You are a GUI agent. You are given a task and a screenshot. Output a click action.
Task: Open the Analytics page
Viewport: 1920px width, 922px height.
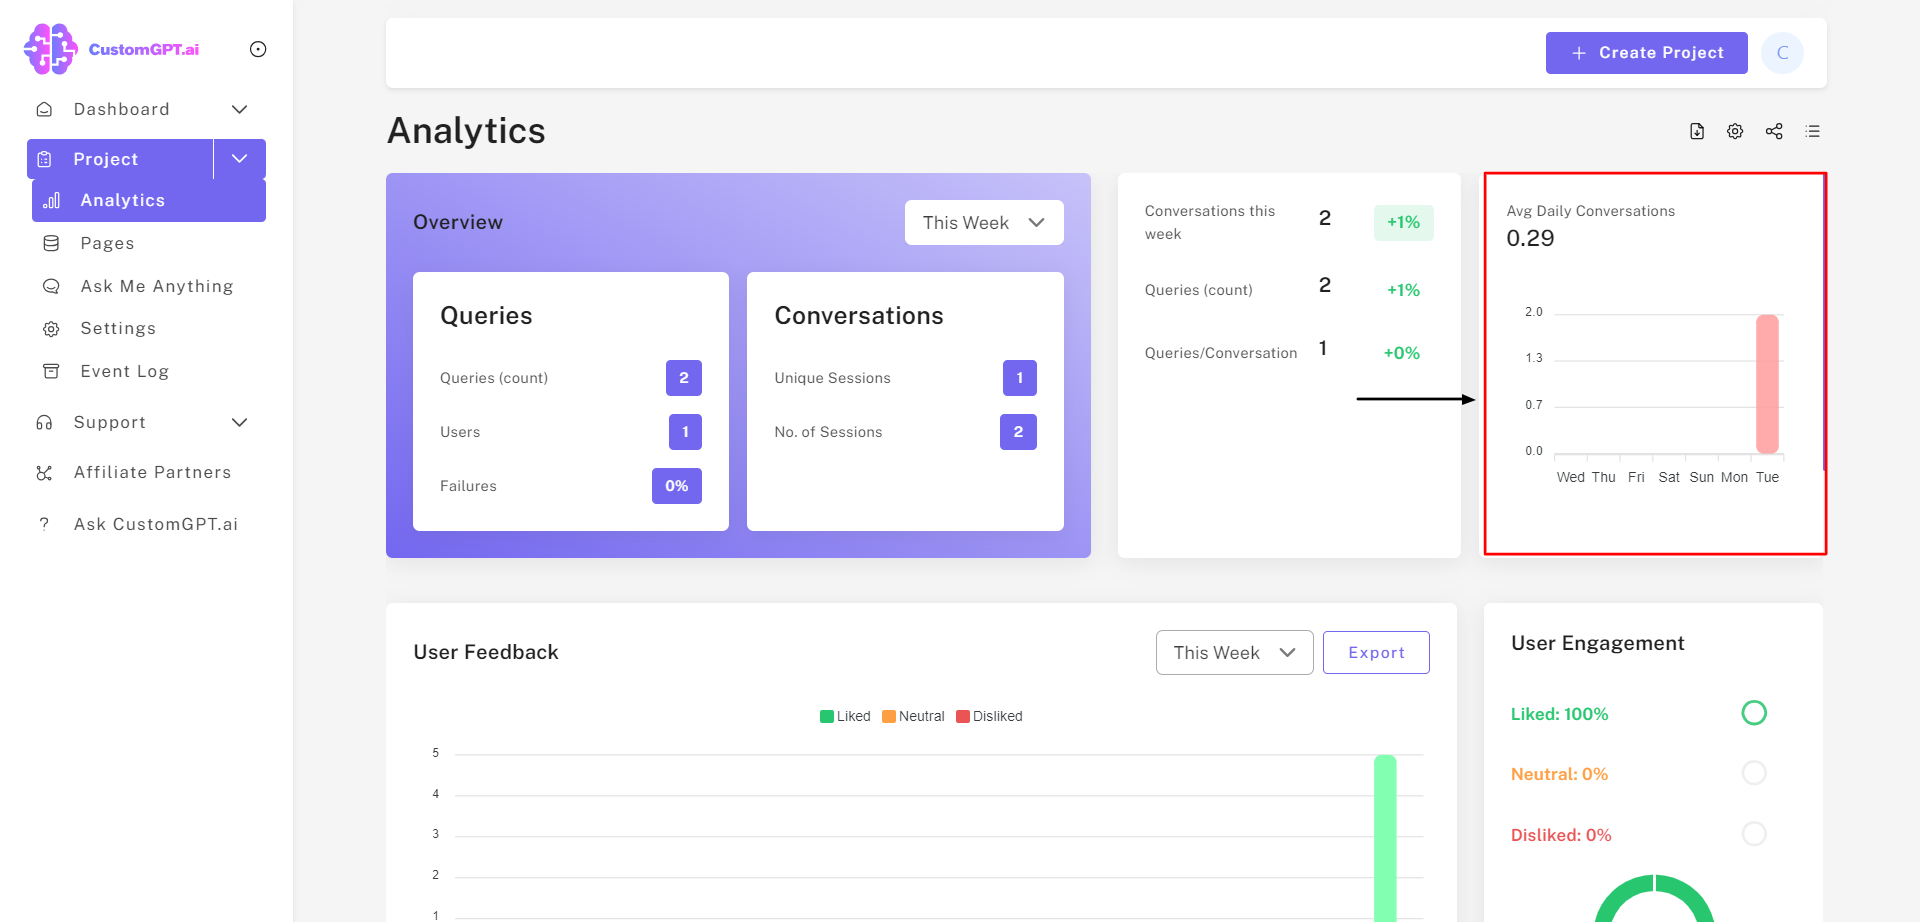point(149,200)
